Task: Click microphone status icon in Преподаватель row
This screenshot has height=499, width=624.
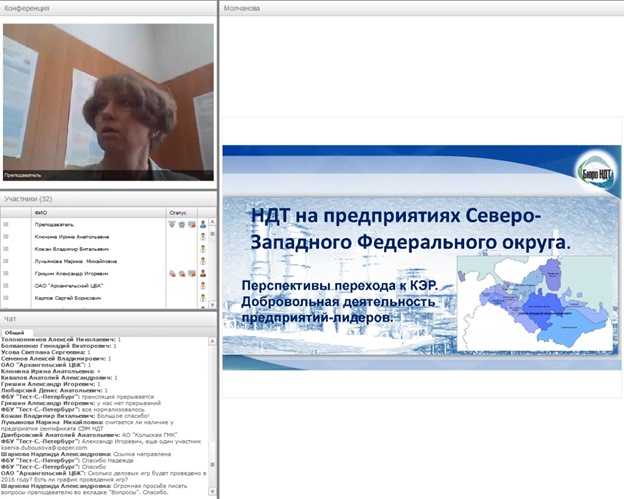Action: pyautogui.click(x=172, y=224)
